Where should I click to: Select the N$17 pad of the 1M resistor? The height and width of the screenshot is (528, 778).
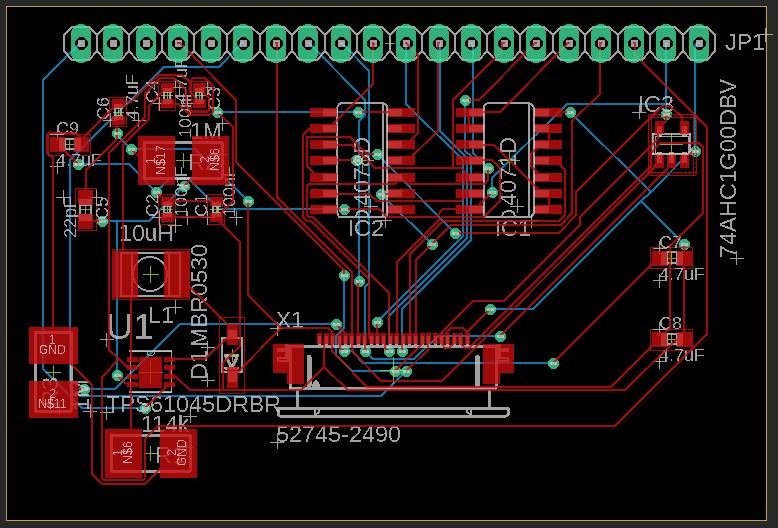coord(156,160)
